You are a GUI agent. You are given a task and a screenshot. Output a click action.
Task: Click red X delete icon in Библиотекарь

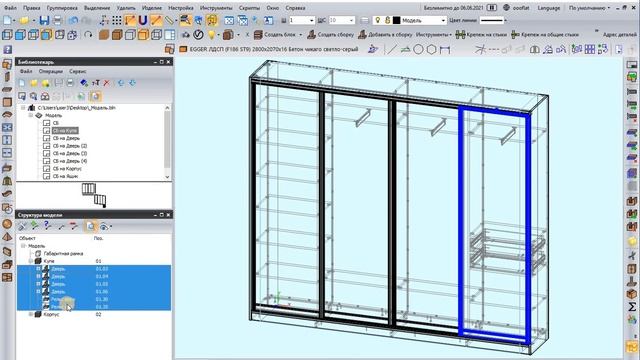(x=107, y=83)
